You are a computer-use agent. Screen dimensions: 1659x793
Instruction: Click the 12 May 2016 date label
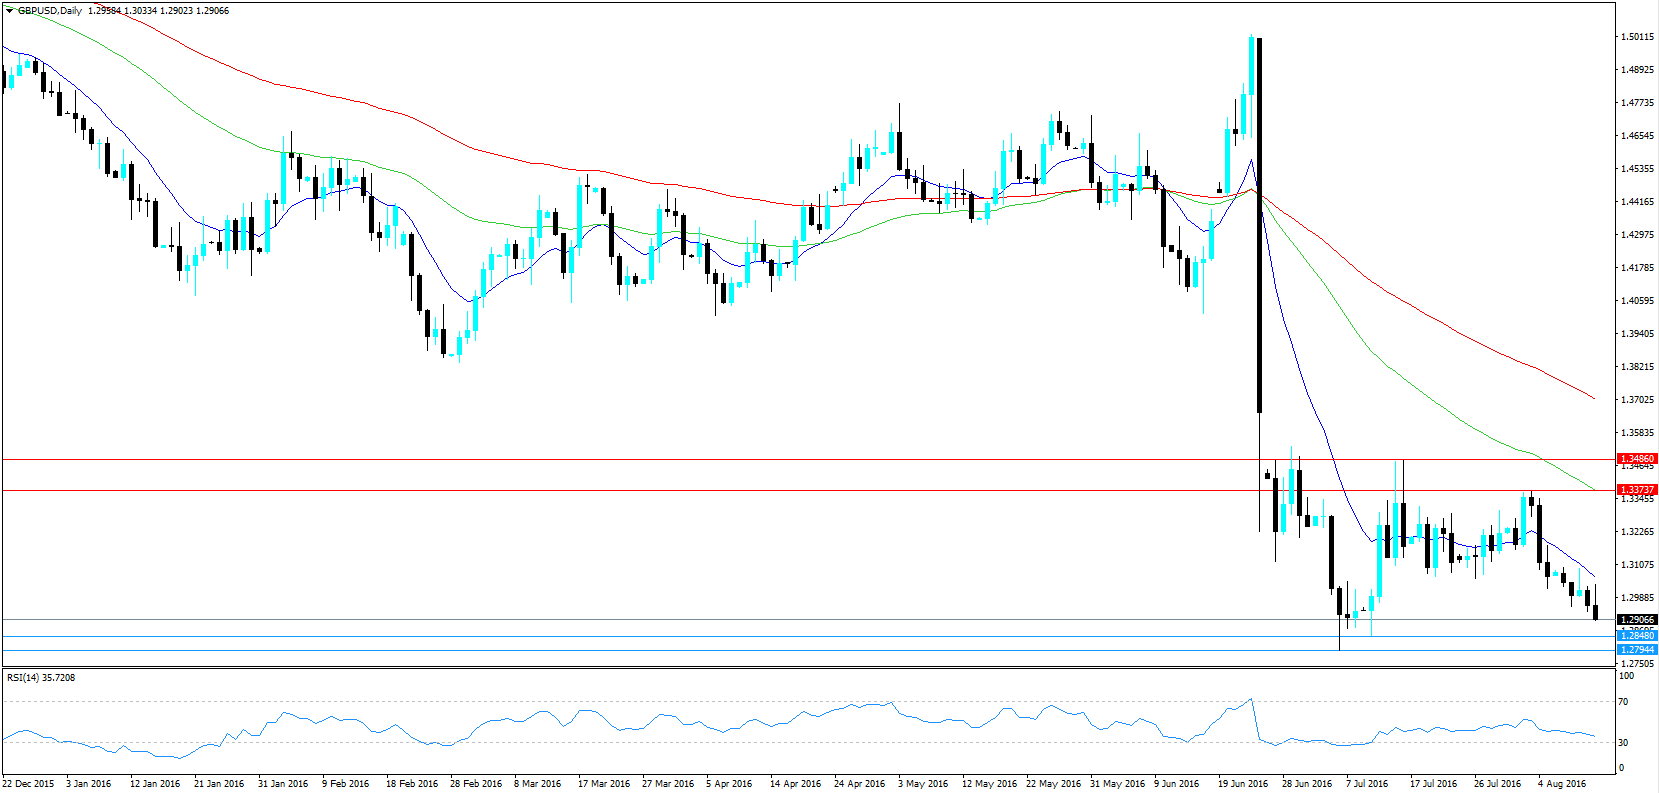click(x=989, y=784)
